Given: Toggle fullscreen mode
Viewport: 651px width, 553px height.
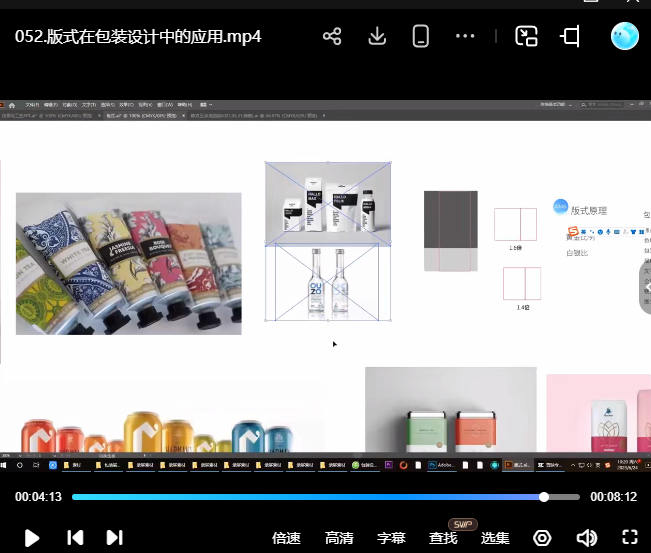Looking at the screenshot, I should [x=630, y=538].
